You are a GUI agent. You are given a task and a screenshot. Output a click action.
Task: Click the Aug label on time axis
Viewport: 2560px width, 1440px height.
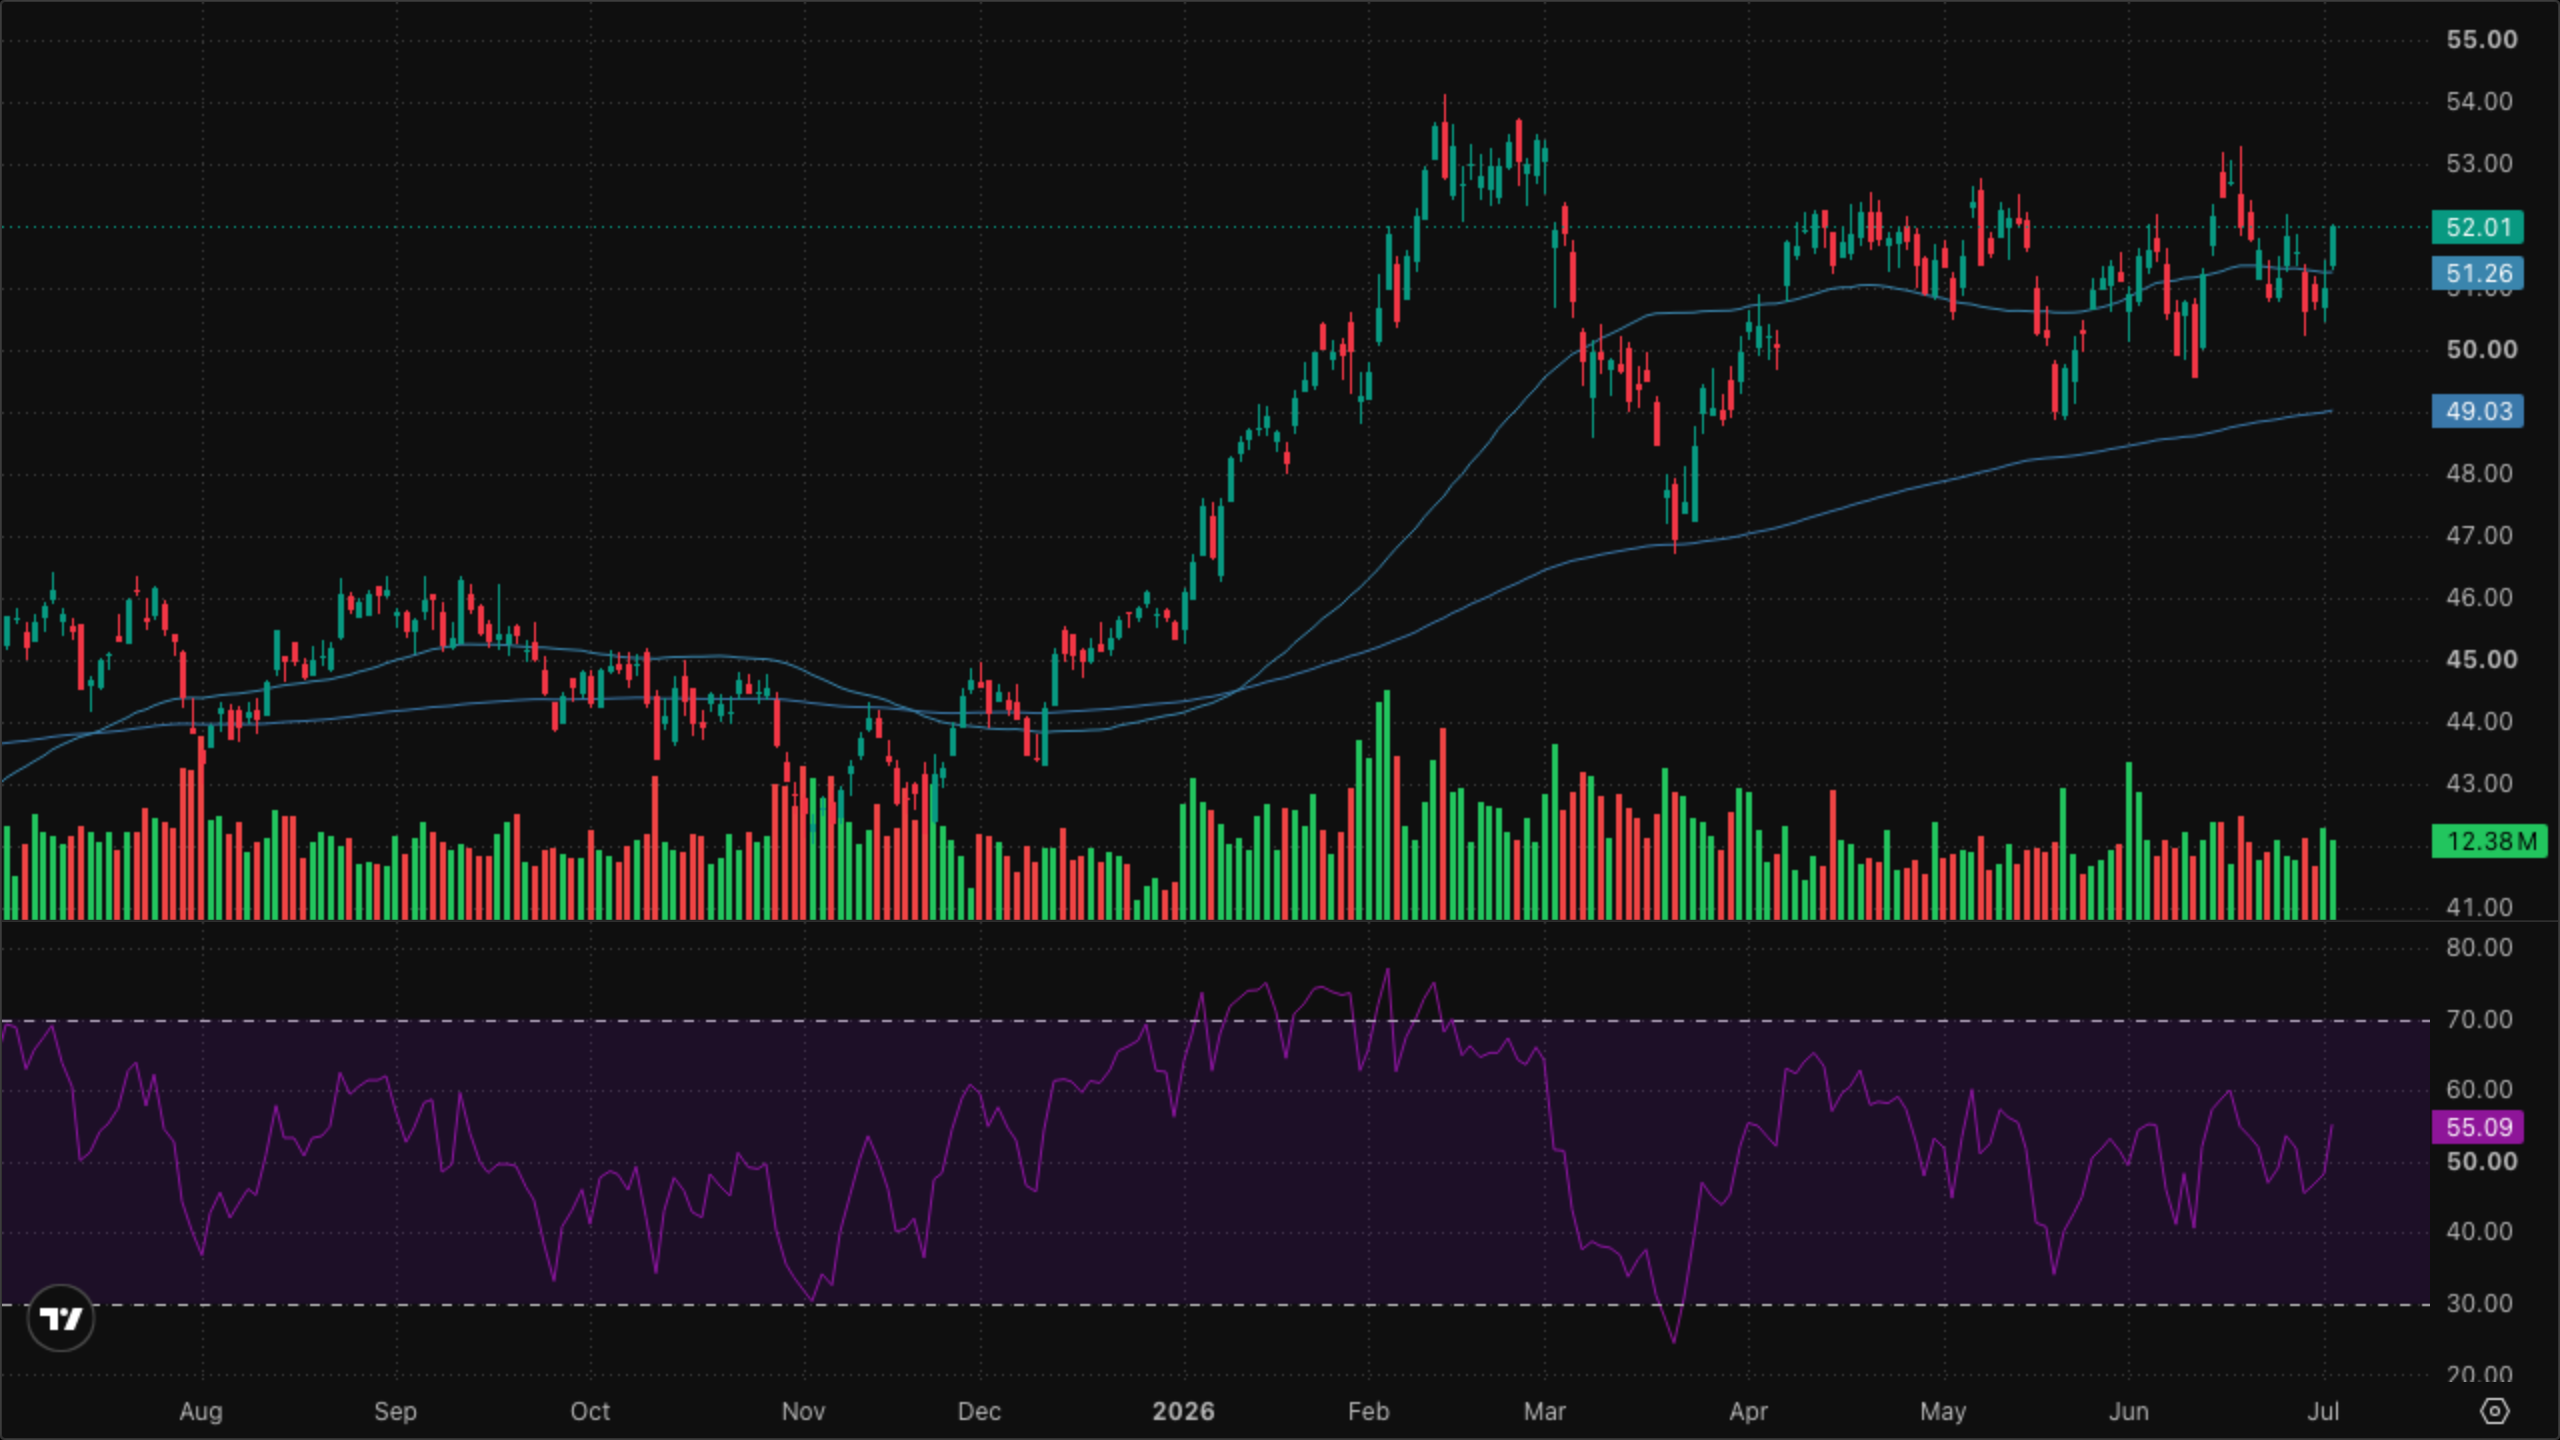[x=201, y=1411]
